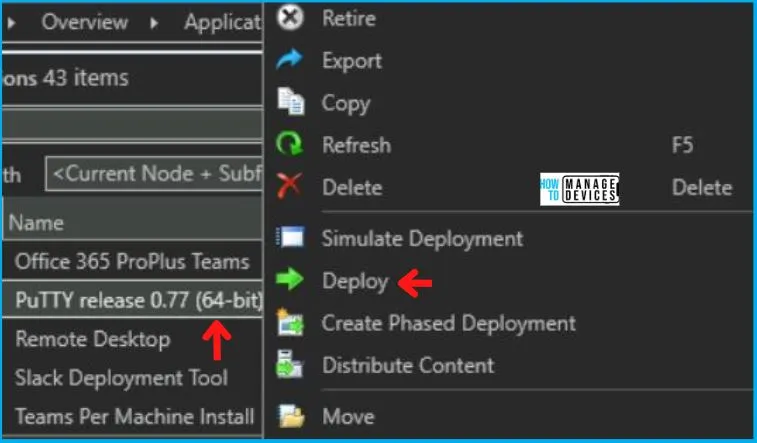Image resolution: width=757 pixels, height=443 pixels.
Task: Click the Delete shortcut label at right
Action: pos(702,187)
